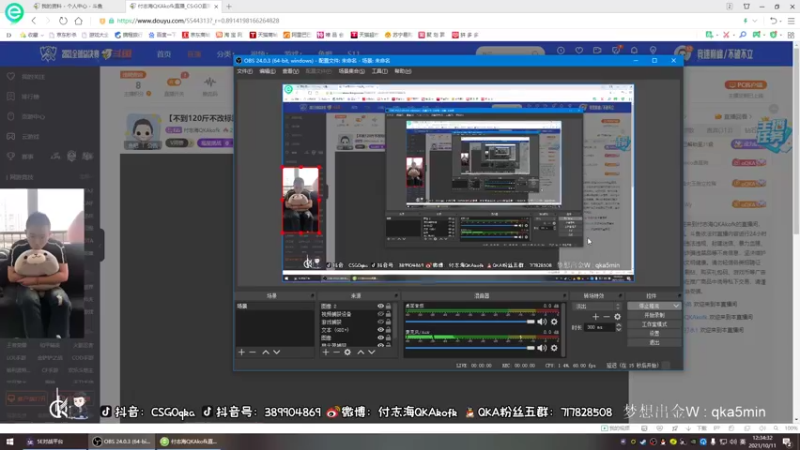Screen dimensions: 800x450
Task: Open desktop audio settings gear in mixer
Action: pyautogui.click(x=554, y=321)
